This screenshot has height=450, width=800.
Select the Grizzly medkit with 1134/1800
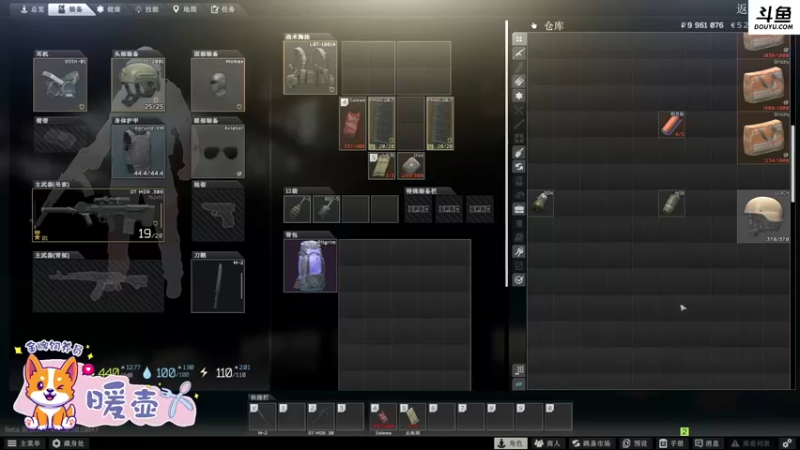pos(764,138)
